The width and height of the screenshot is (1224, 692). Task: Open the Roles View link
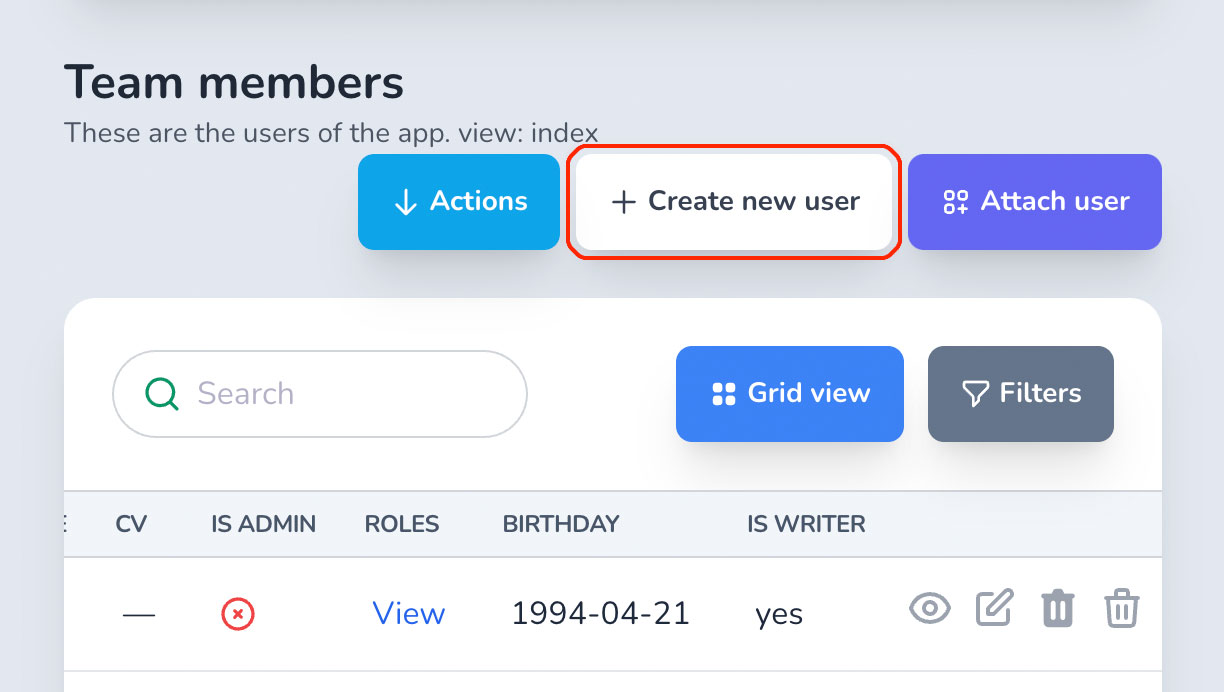click(x=409, y=613)
